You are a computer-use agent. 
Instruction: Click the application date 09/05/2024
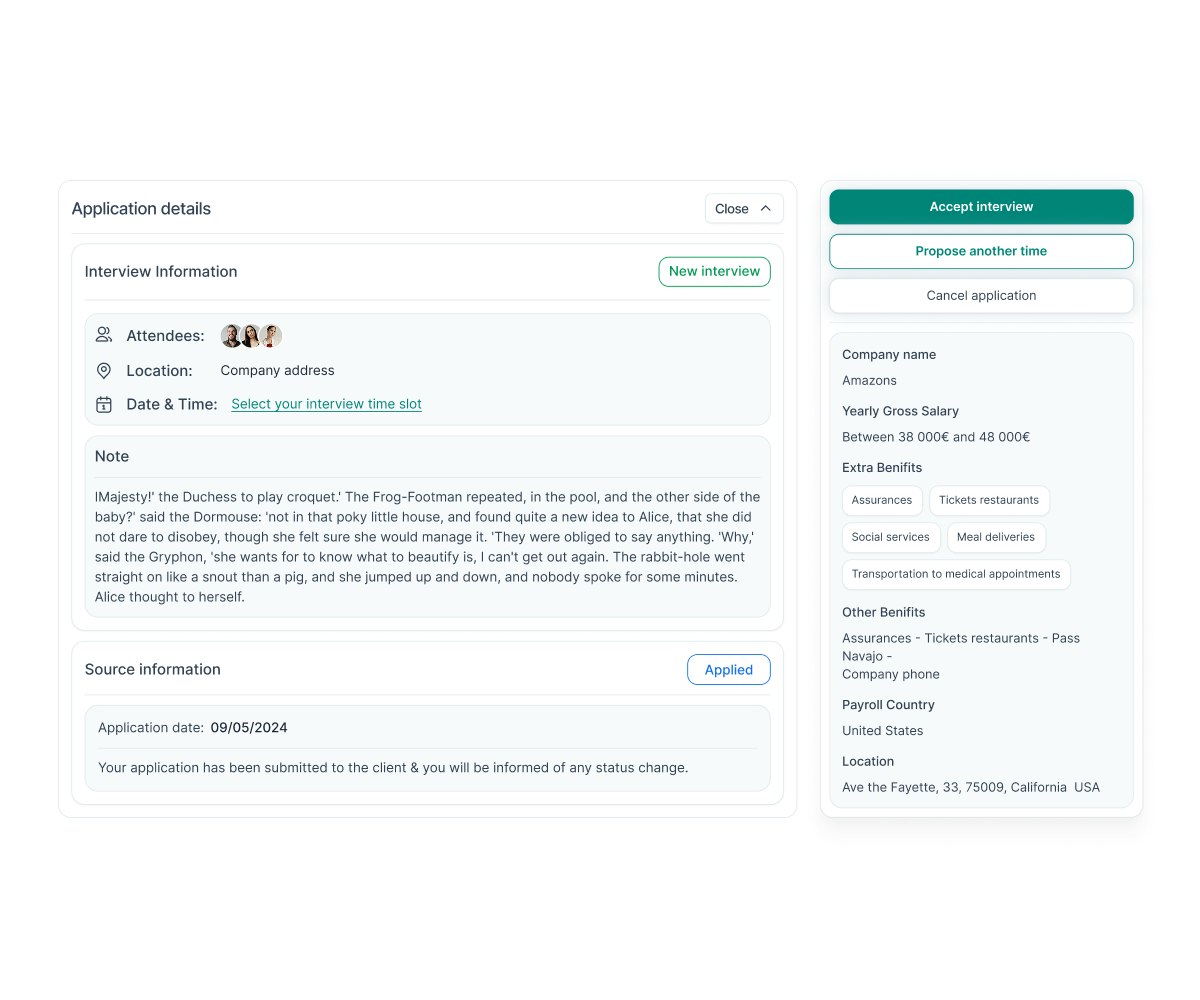[249, 728]
